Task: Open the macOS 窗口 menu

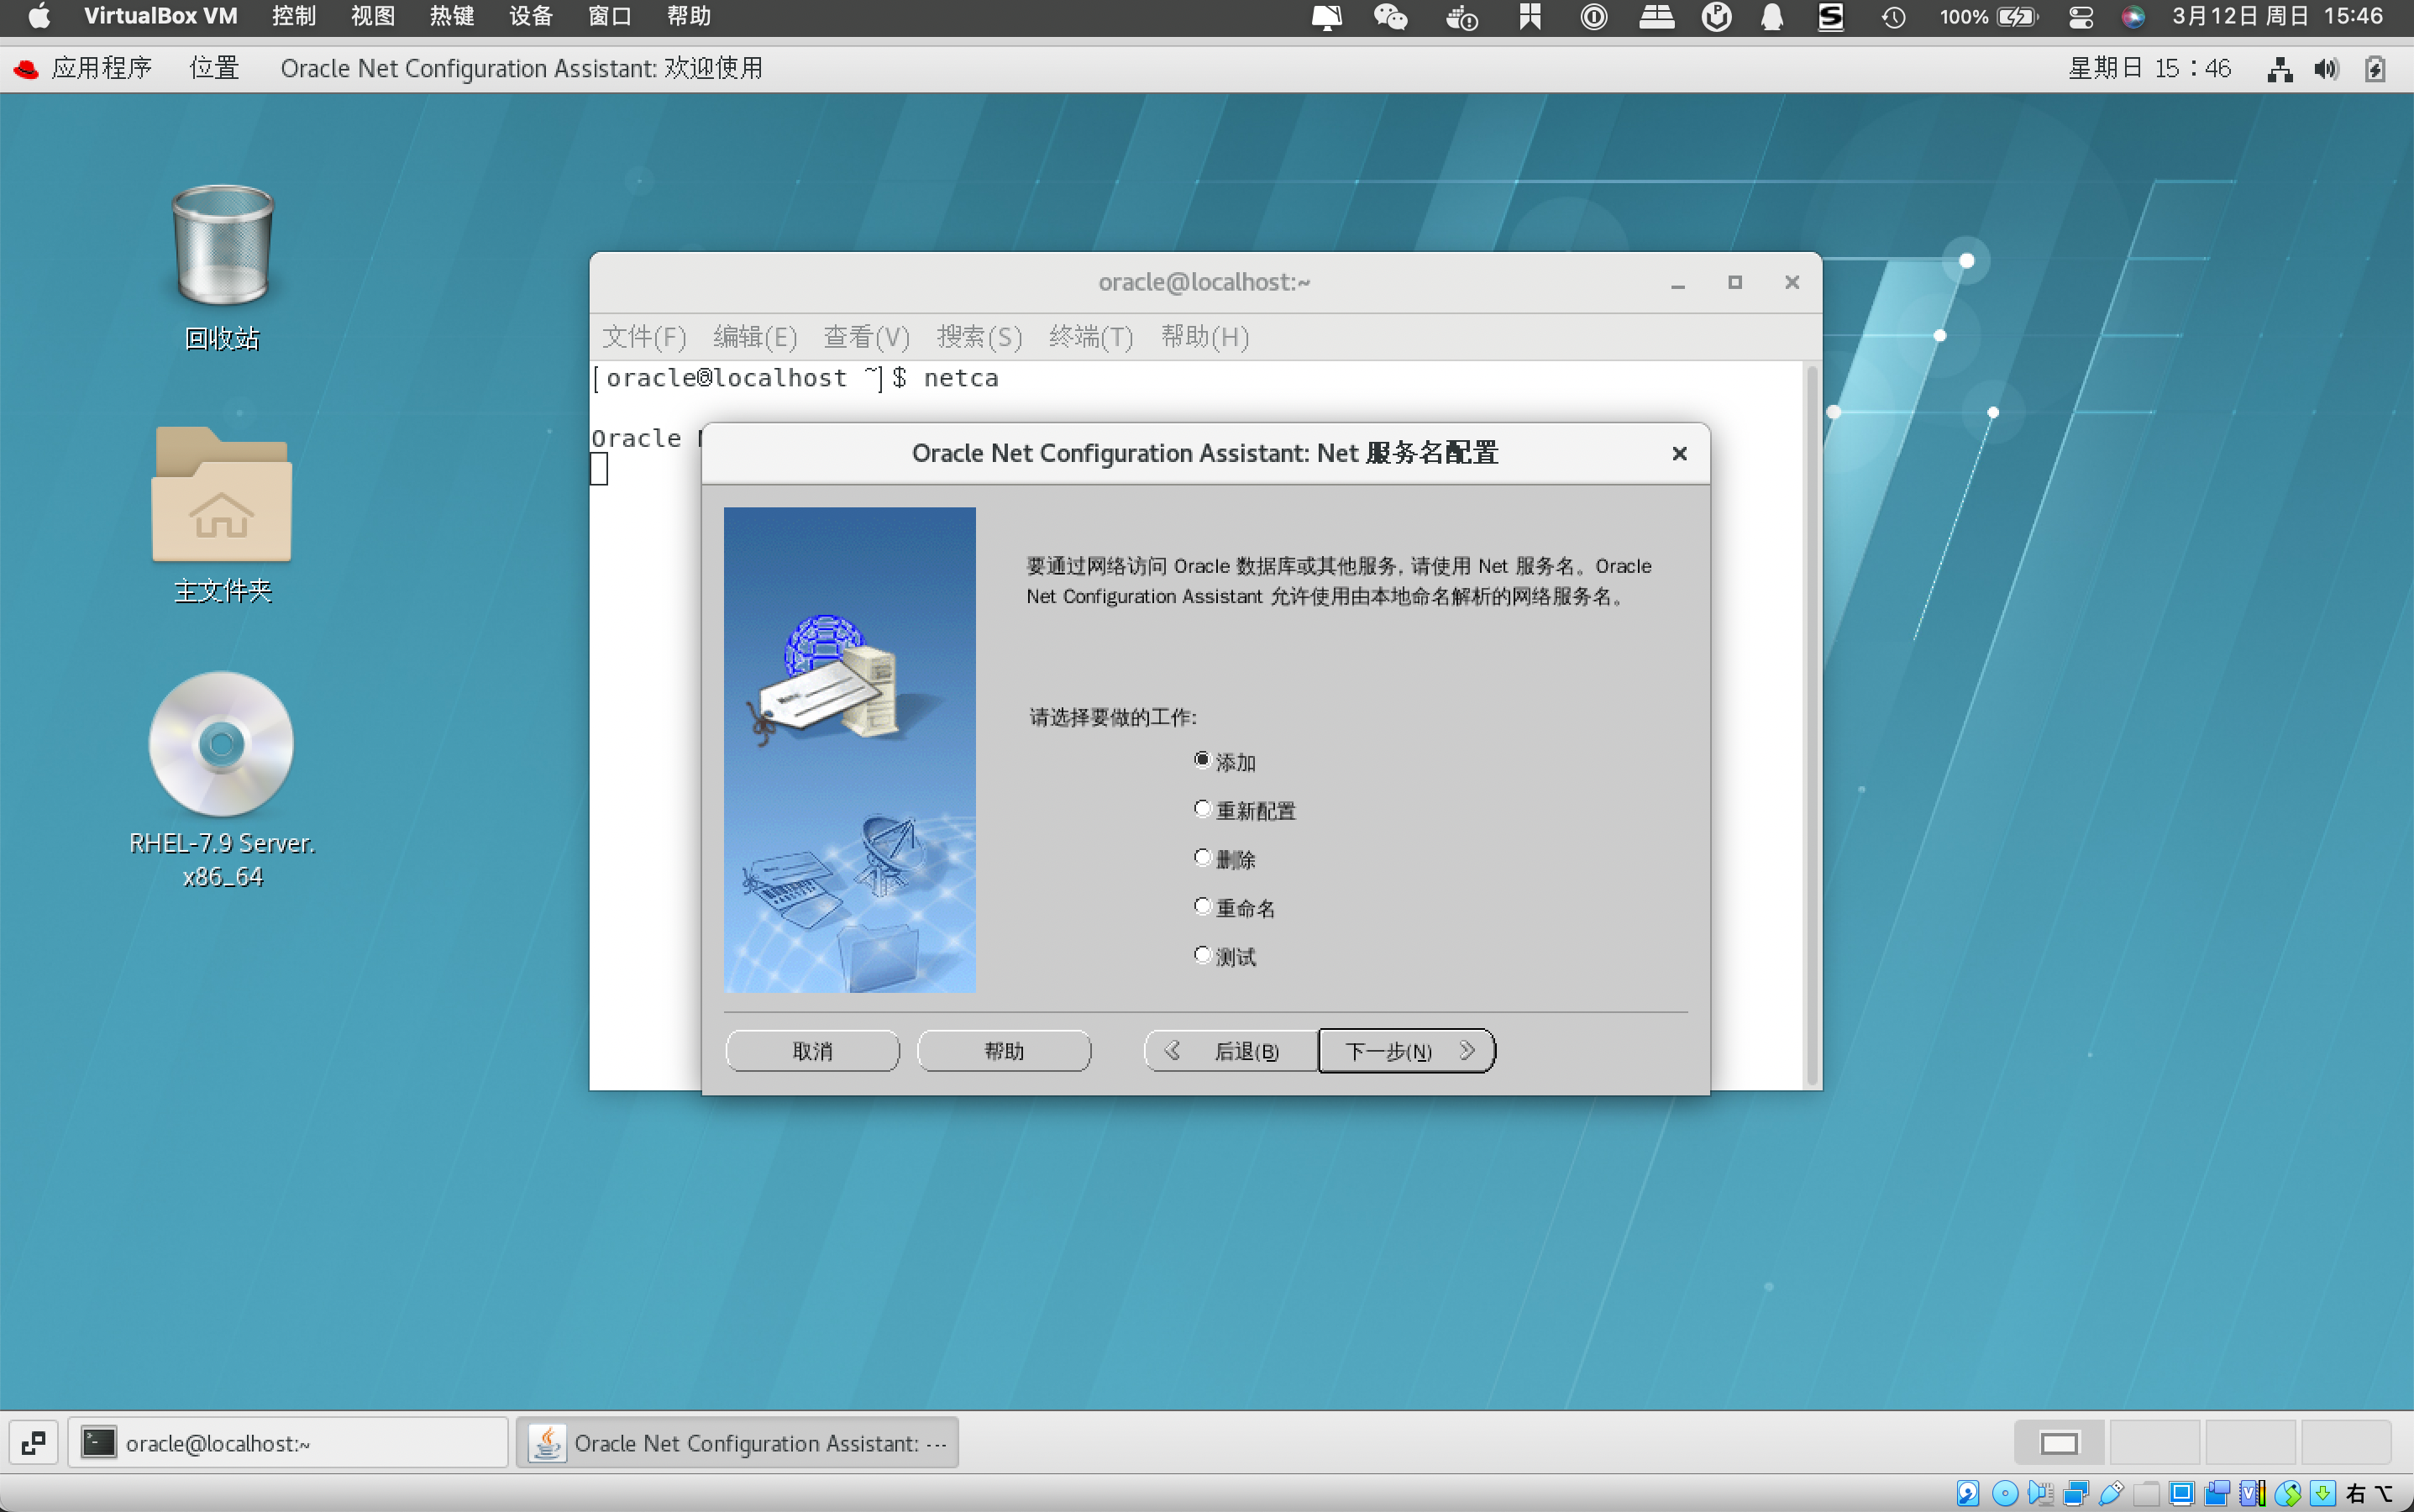Action: click(x=609, y=16)
